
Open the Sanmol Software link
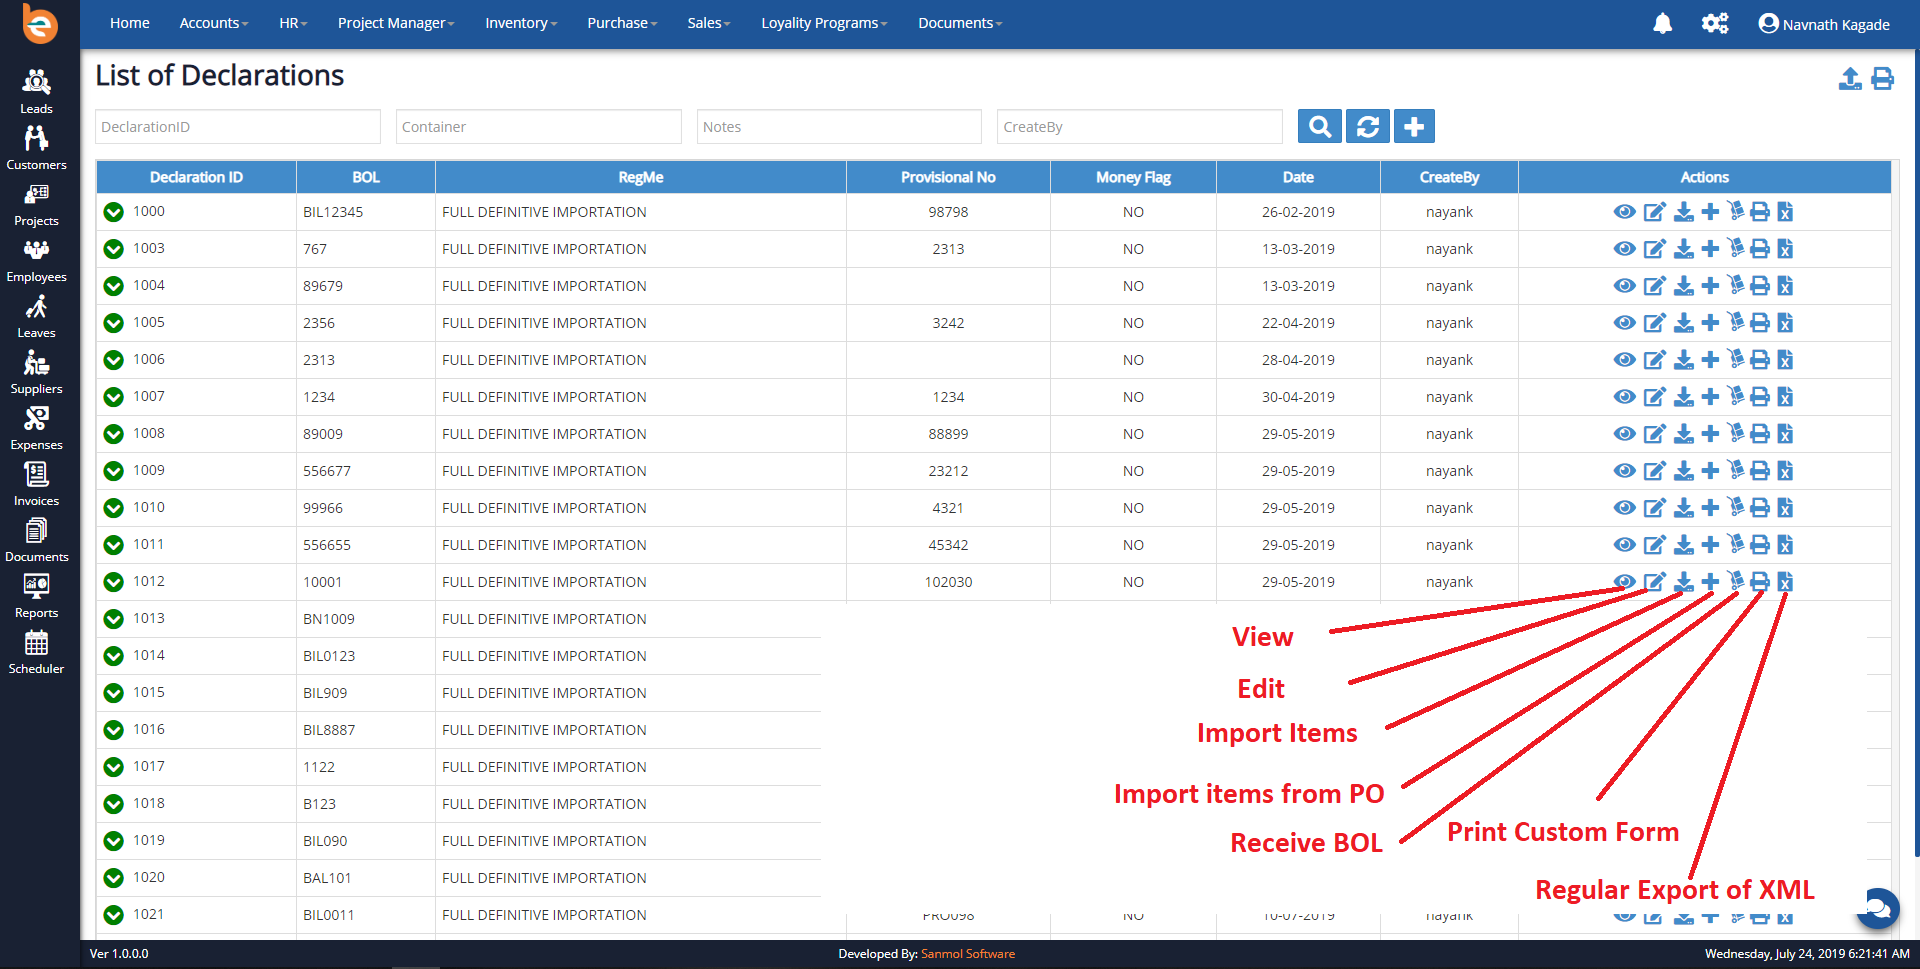[967, 954]
